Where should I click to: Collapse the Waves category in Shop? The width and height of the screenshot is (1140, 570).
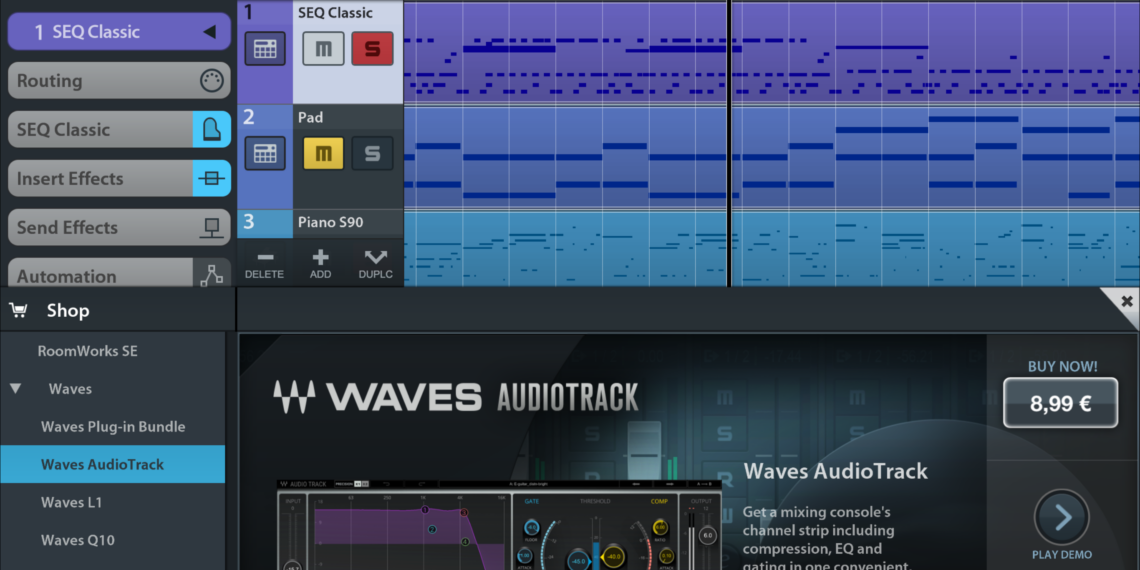pos(16,389)
